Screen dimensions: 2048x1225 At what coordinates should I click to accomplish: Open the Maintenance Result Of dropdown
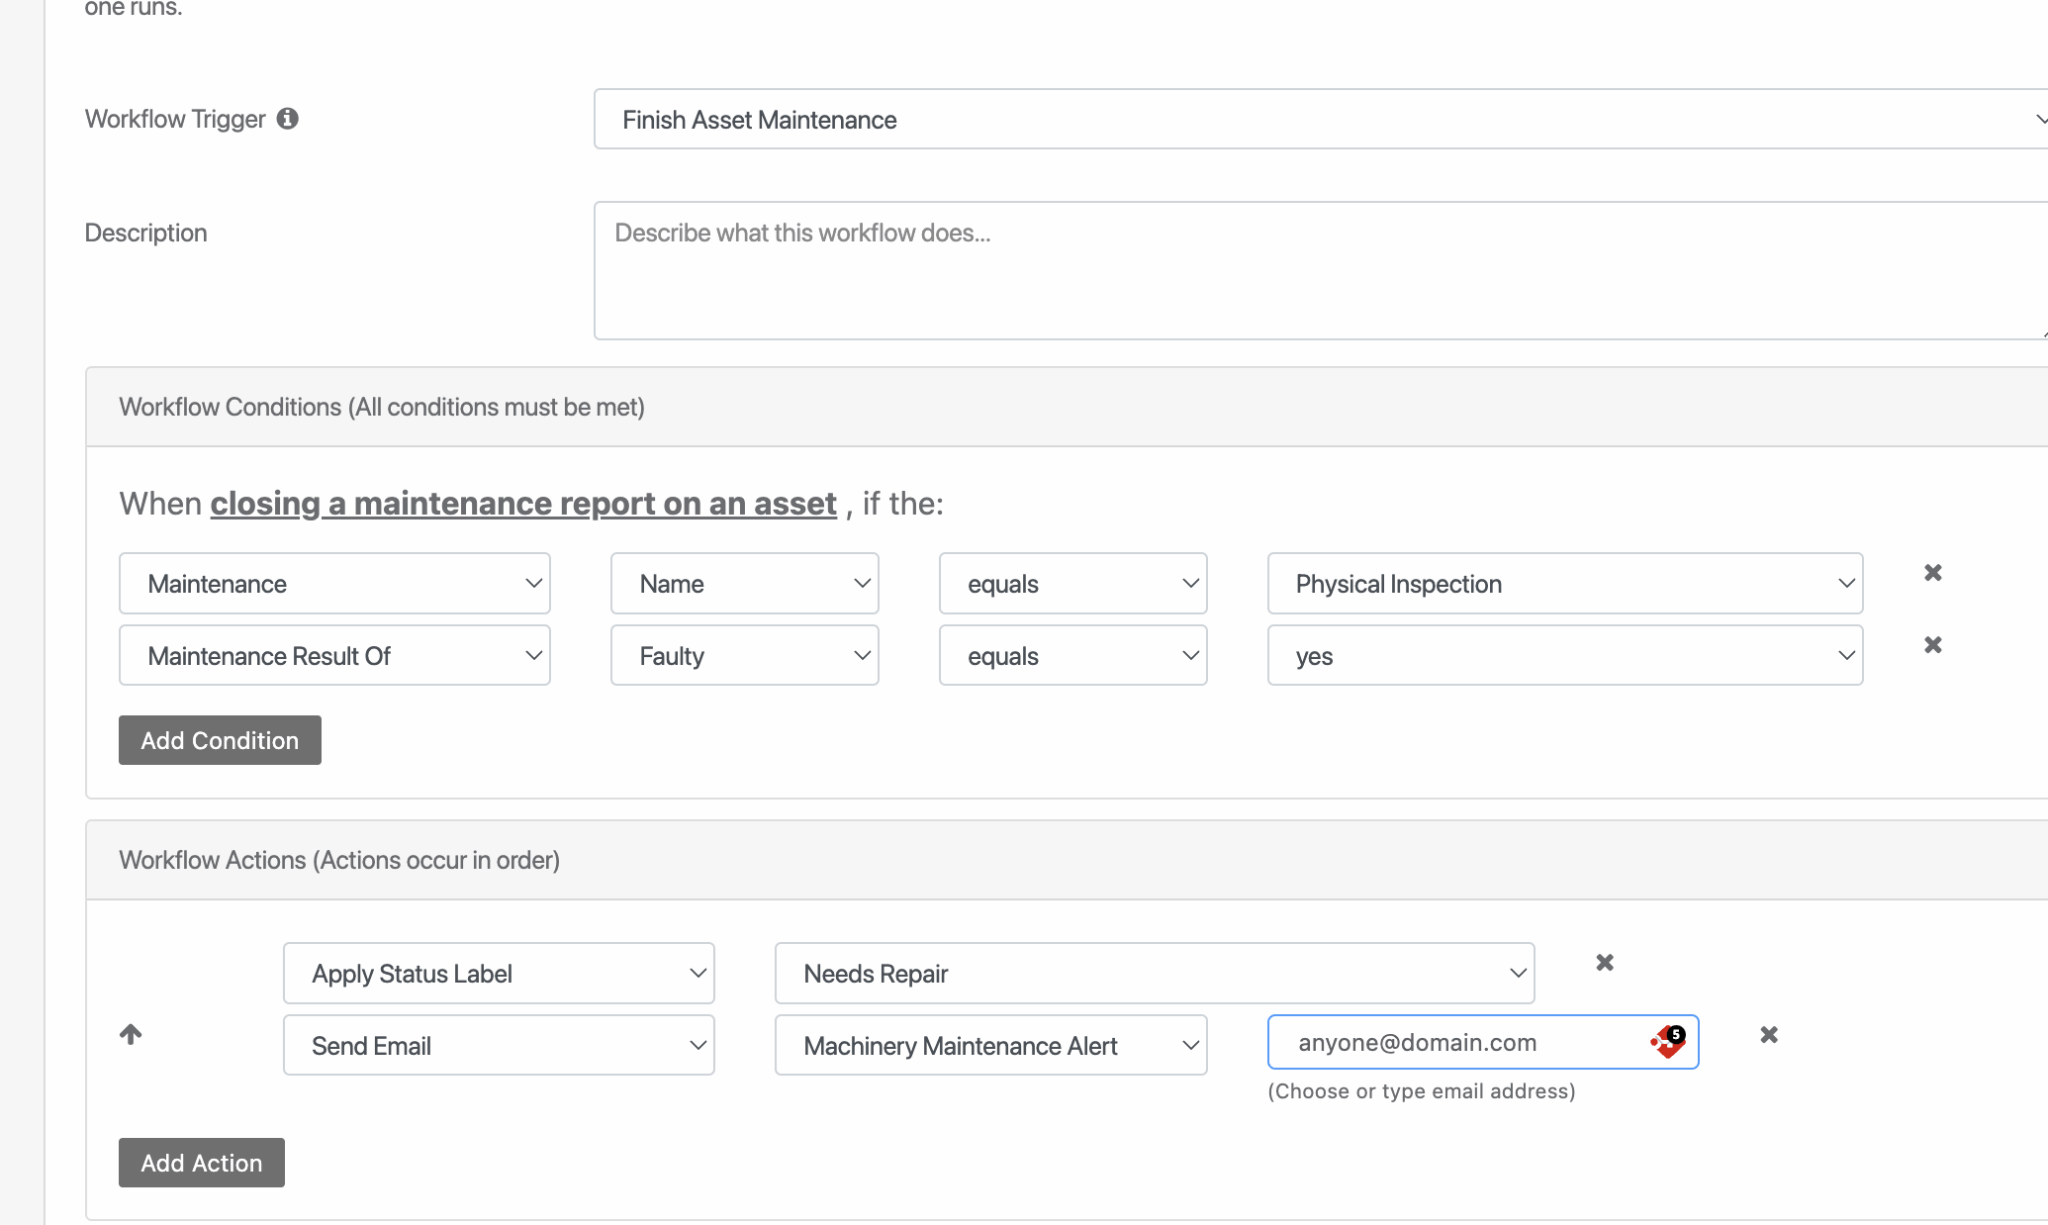pyautogui.click(x=334, y=656)
